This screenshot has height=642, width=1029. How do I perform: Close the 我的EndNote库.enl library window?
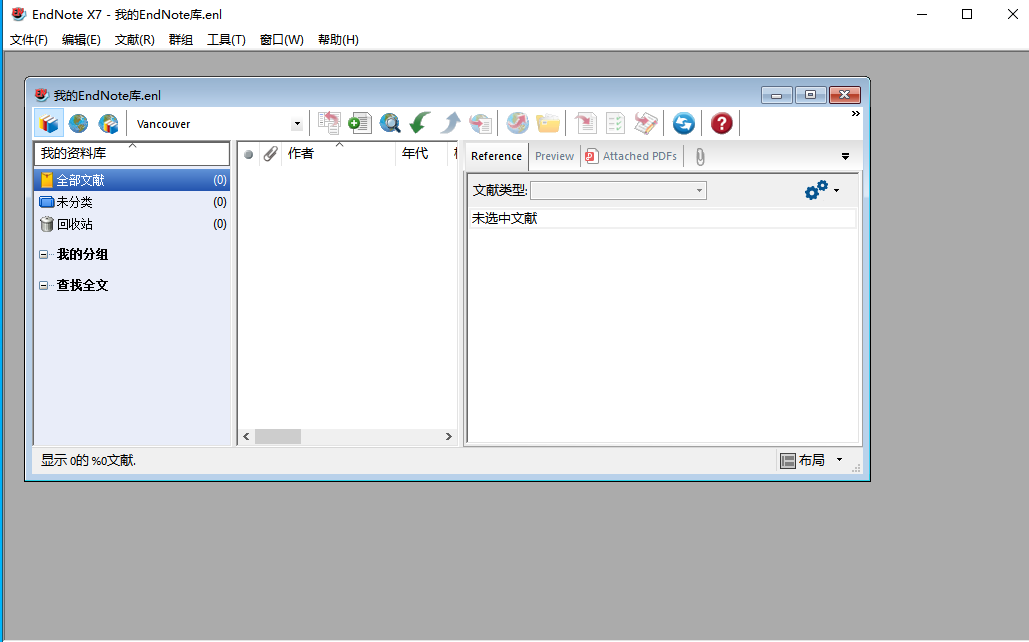[845, 95]
